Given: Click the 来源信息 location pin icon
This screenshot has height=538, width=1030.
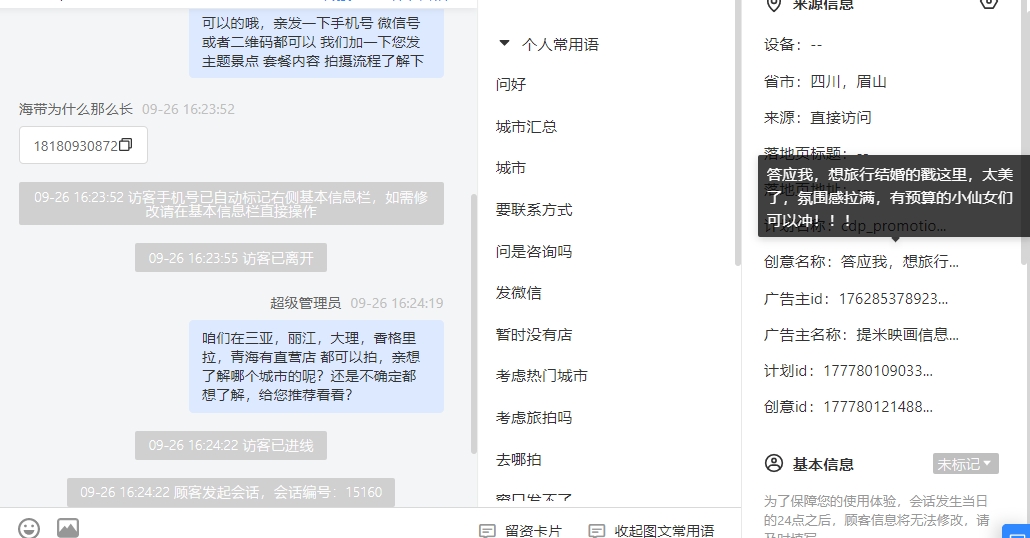Looking at the screenshot, I should (774, 5).
